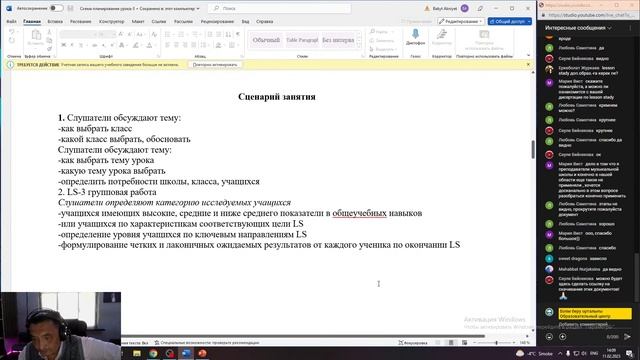This screenshot has width=640, height=360.
Task: Click the Undo arrow icon
Action: (x=11, y=32)
